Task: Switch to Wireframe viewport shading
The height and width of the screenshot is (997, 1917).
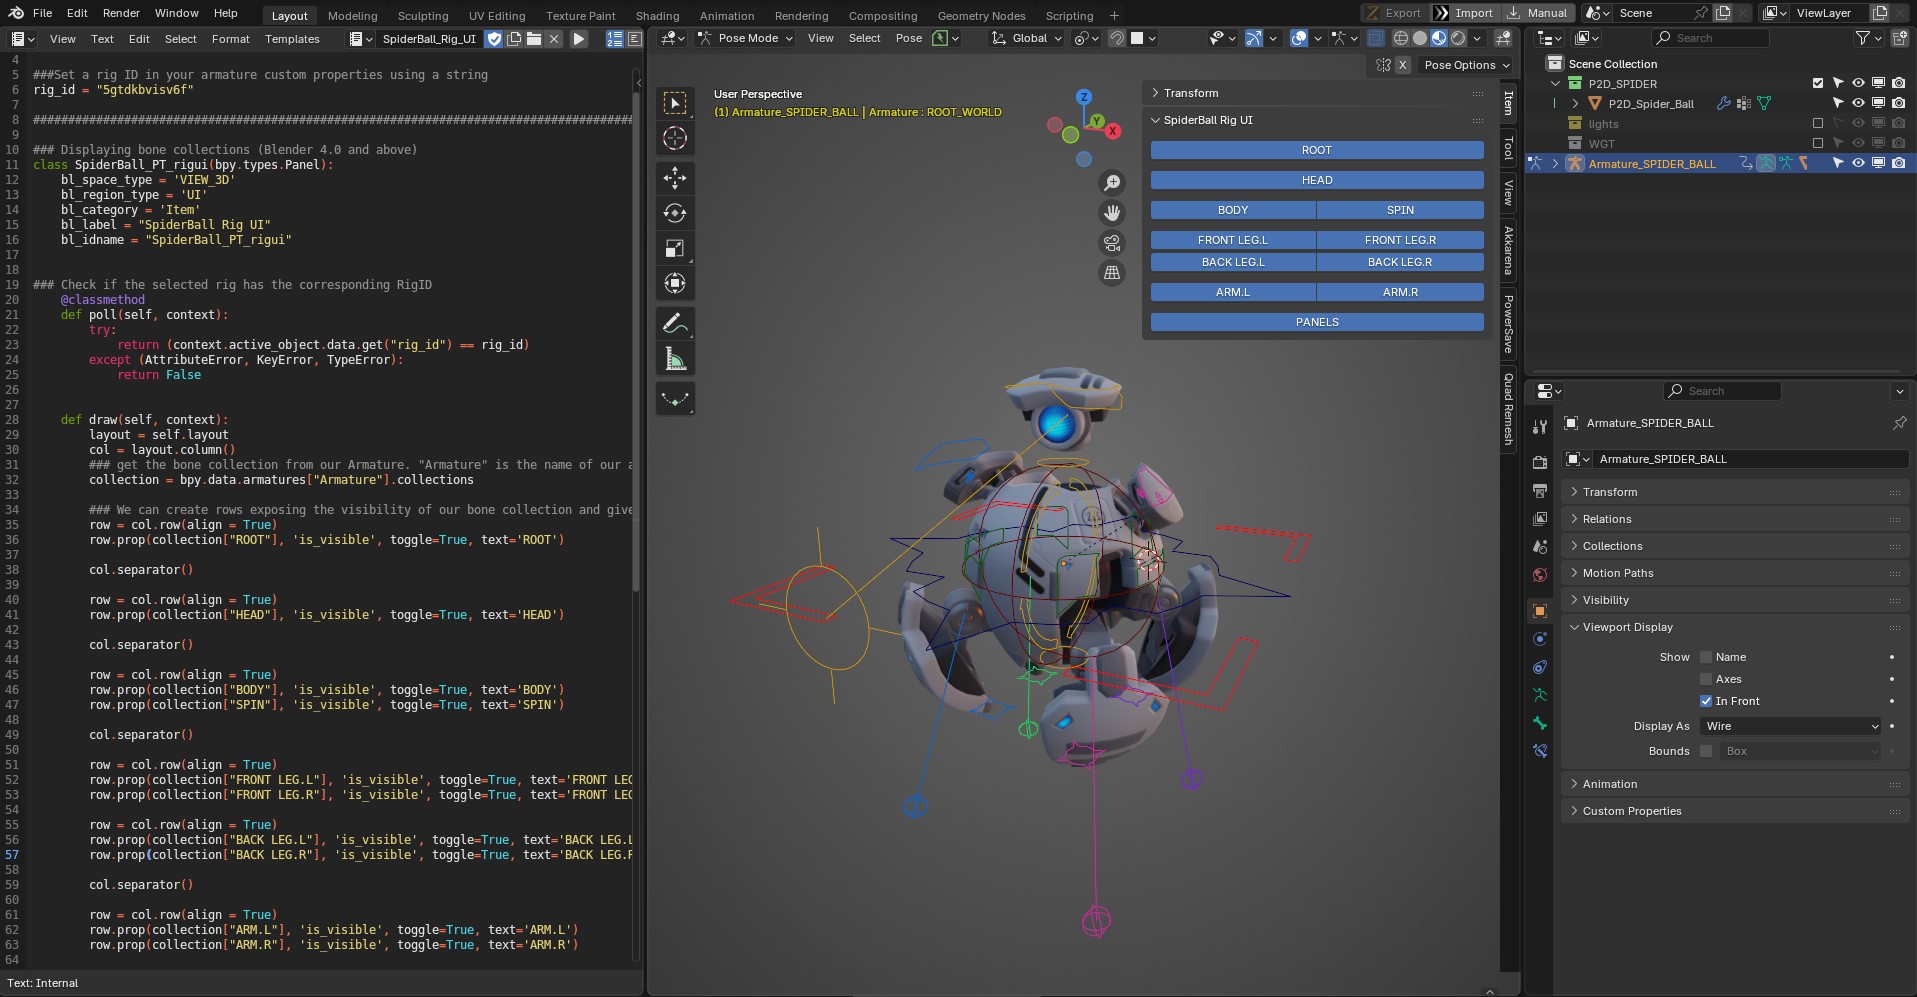Action: tap(1400, 38)
